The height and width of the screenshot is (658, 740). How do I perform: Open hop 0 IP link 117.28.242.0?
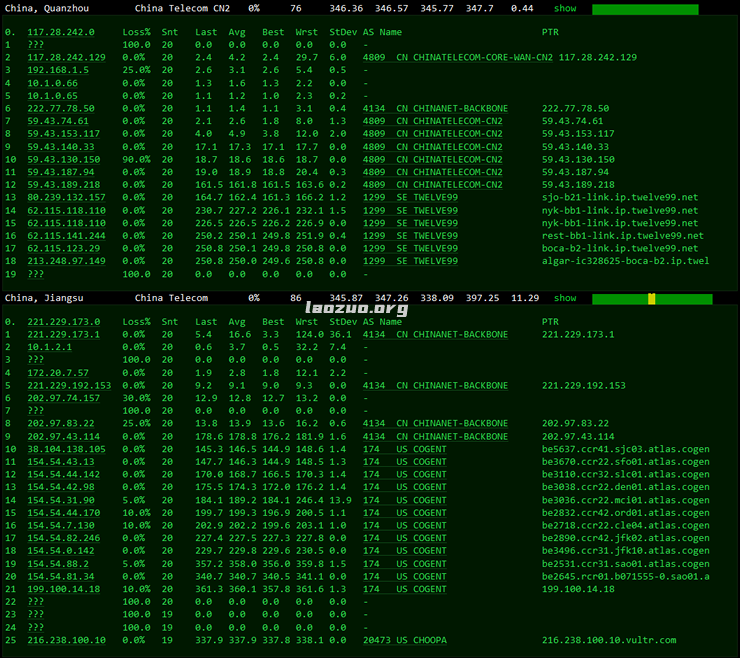[60, 32]
